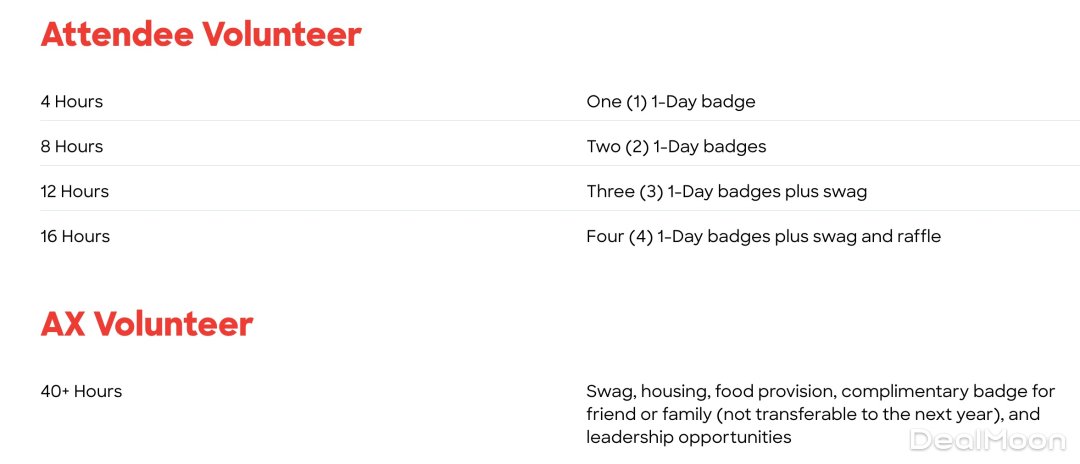
Task: Click the AX Volunteer heading
Action: coord(147,324)
